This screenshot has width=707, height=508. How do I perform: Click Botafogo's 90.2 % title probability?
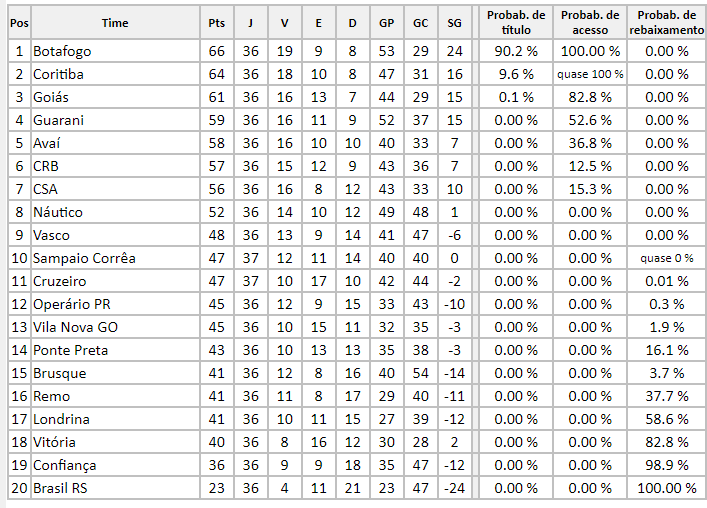click(x=516, y=51)
